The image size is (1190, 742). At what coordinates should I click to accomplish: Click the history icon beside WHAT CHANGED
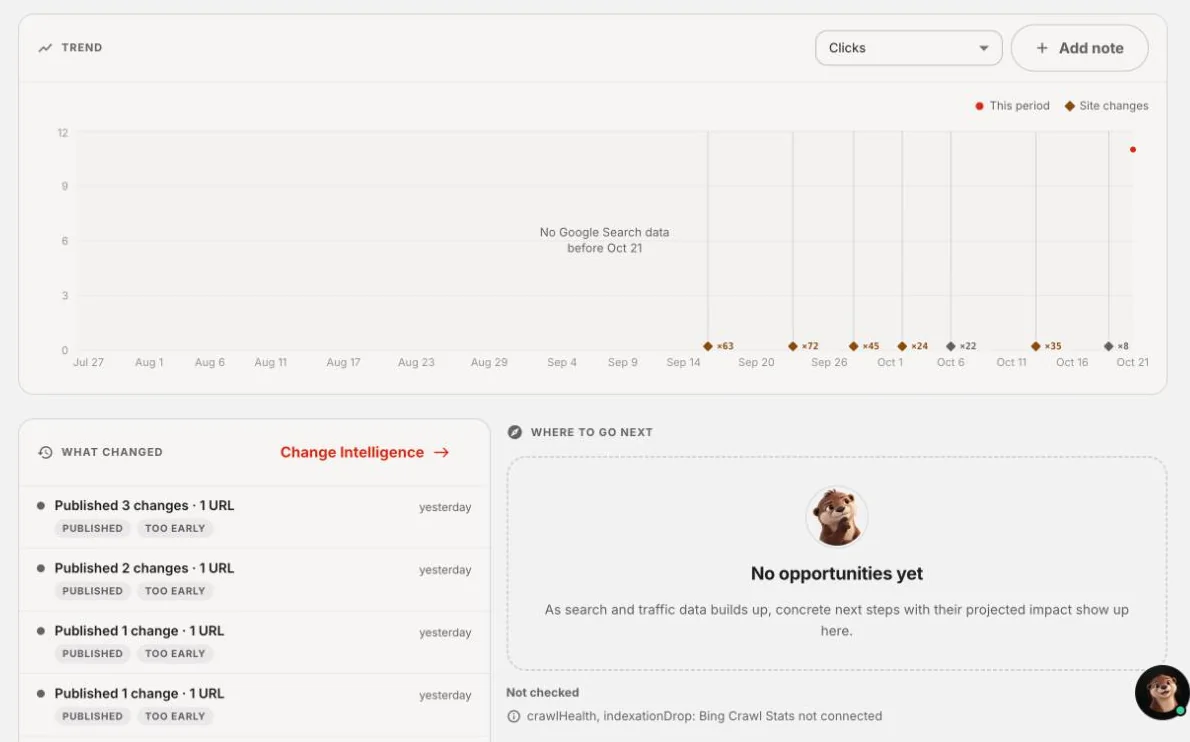pyautogui.click(x=46, y=452)
